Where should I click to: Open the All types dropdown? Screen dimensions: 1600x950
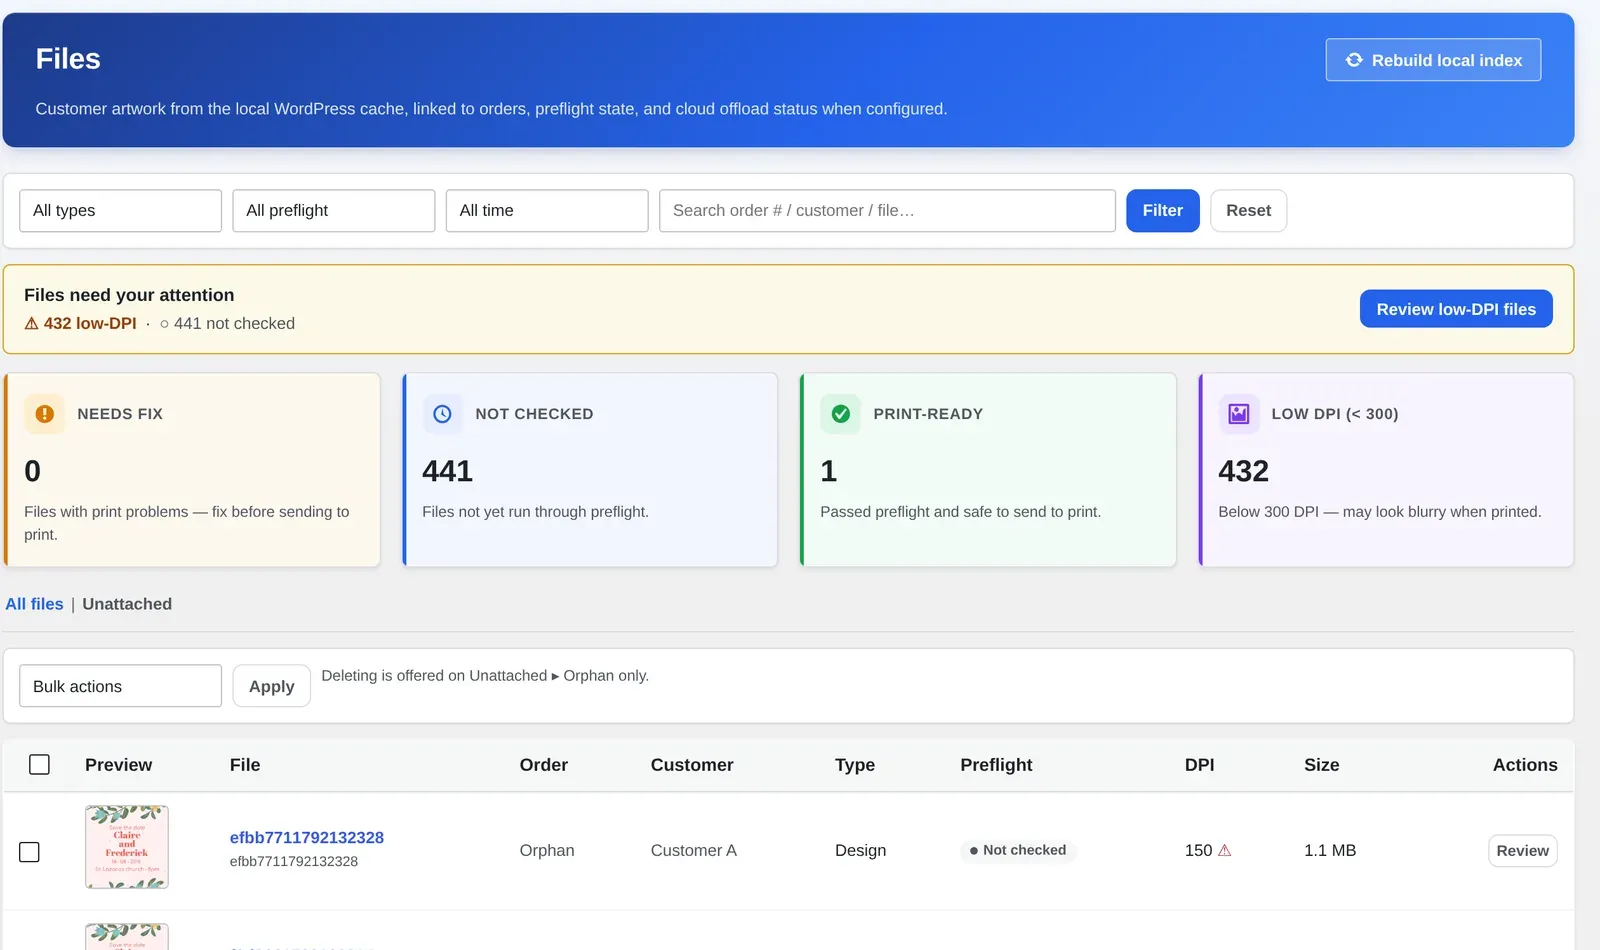(x=120, y=211)
